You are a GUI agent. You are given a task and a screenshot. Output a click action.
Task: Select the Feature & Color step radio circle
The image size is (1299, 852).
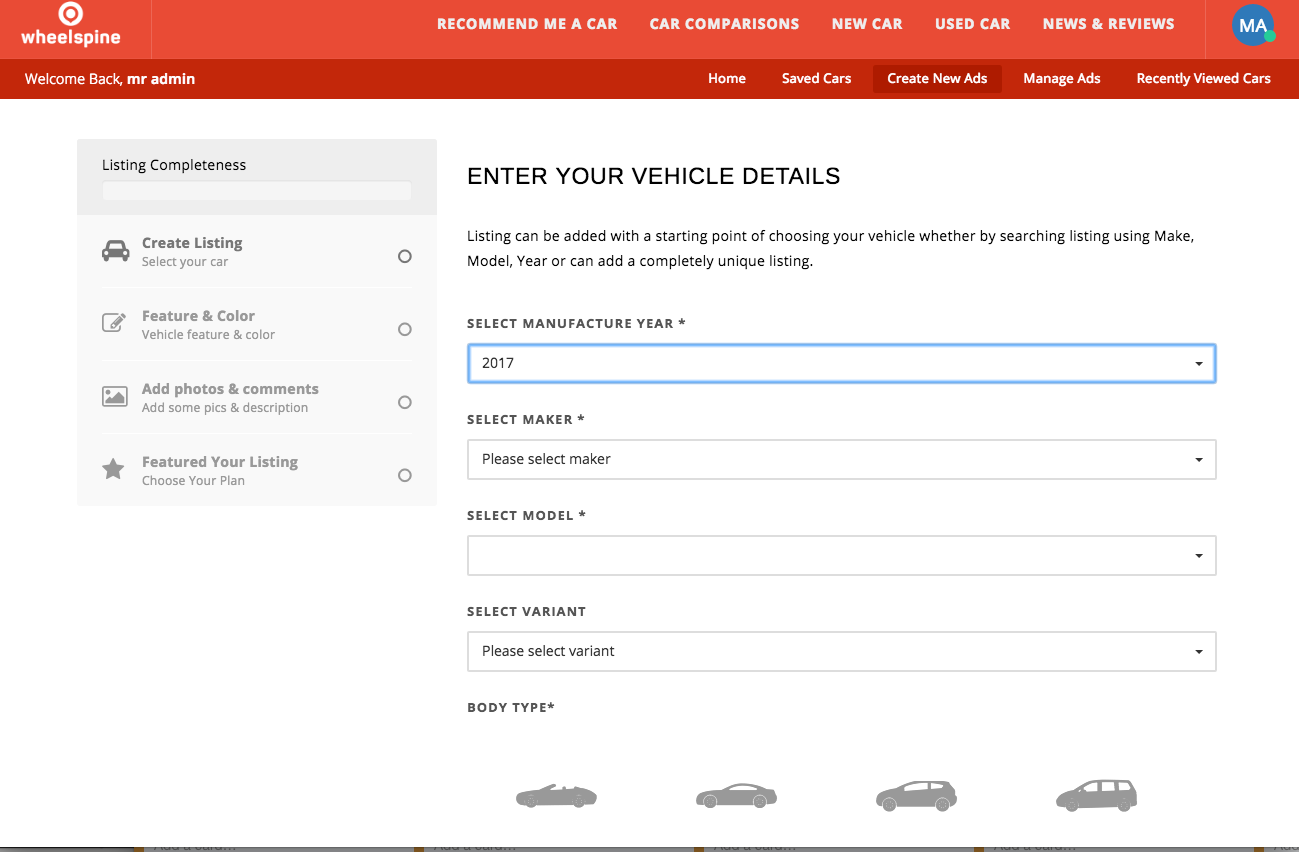coord(405,329)
